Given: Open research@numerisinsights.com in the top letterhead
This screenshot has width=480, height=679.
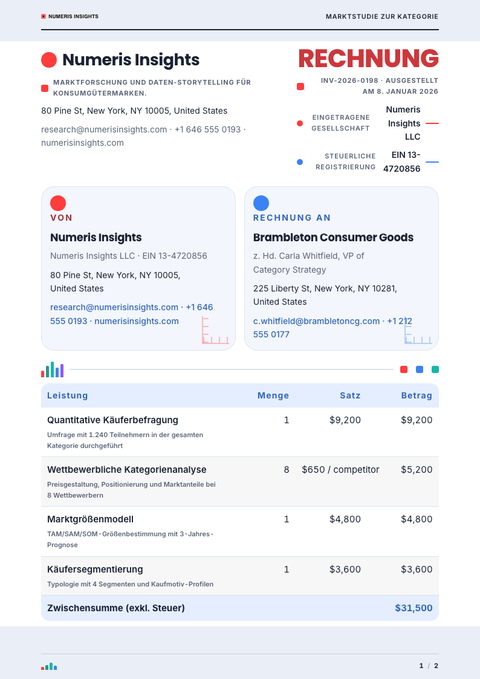Looking at the screenshot, I should pyautogui.click(x=104, y=129).
